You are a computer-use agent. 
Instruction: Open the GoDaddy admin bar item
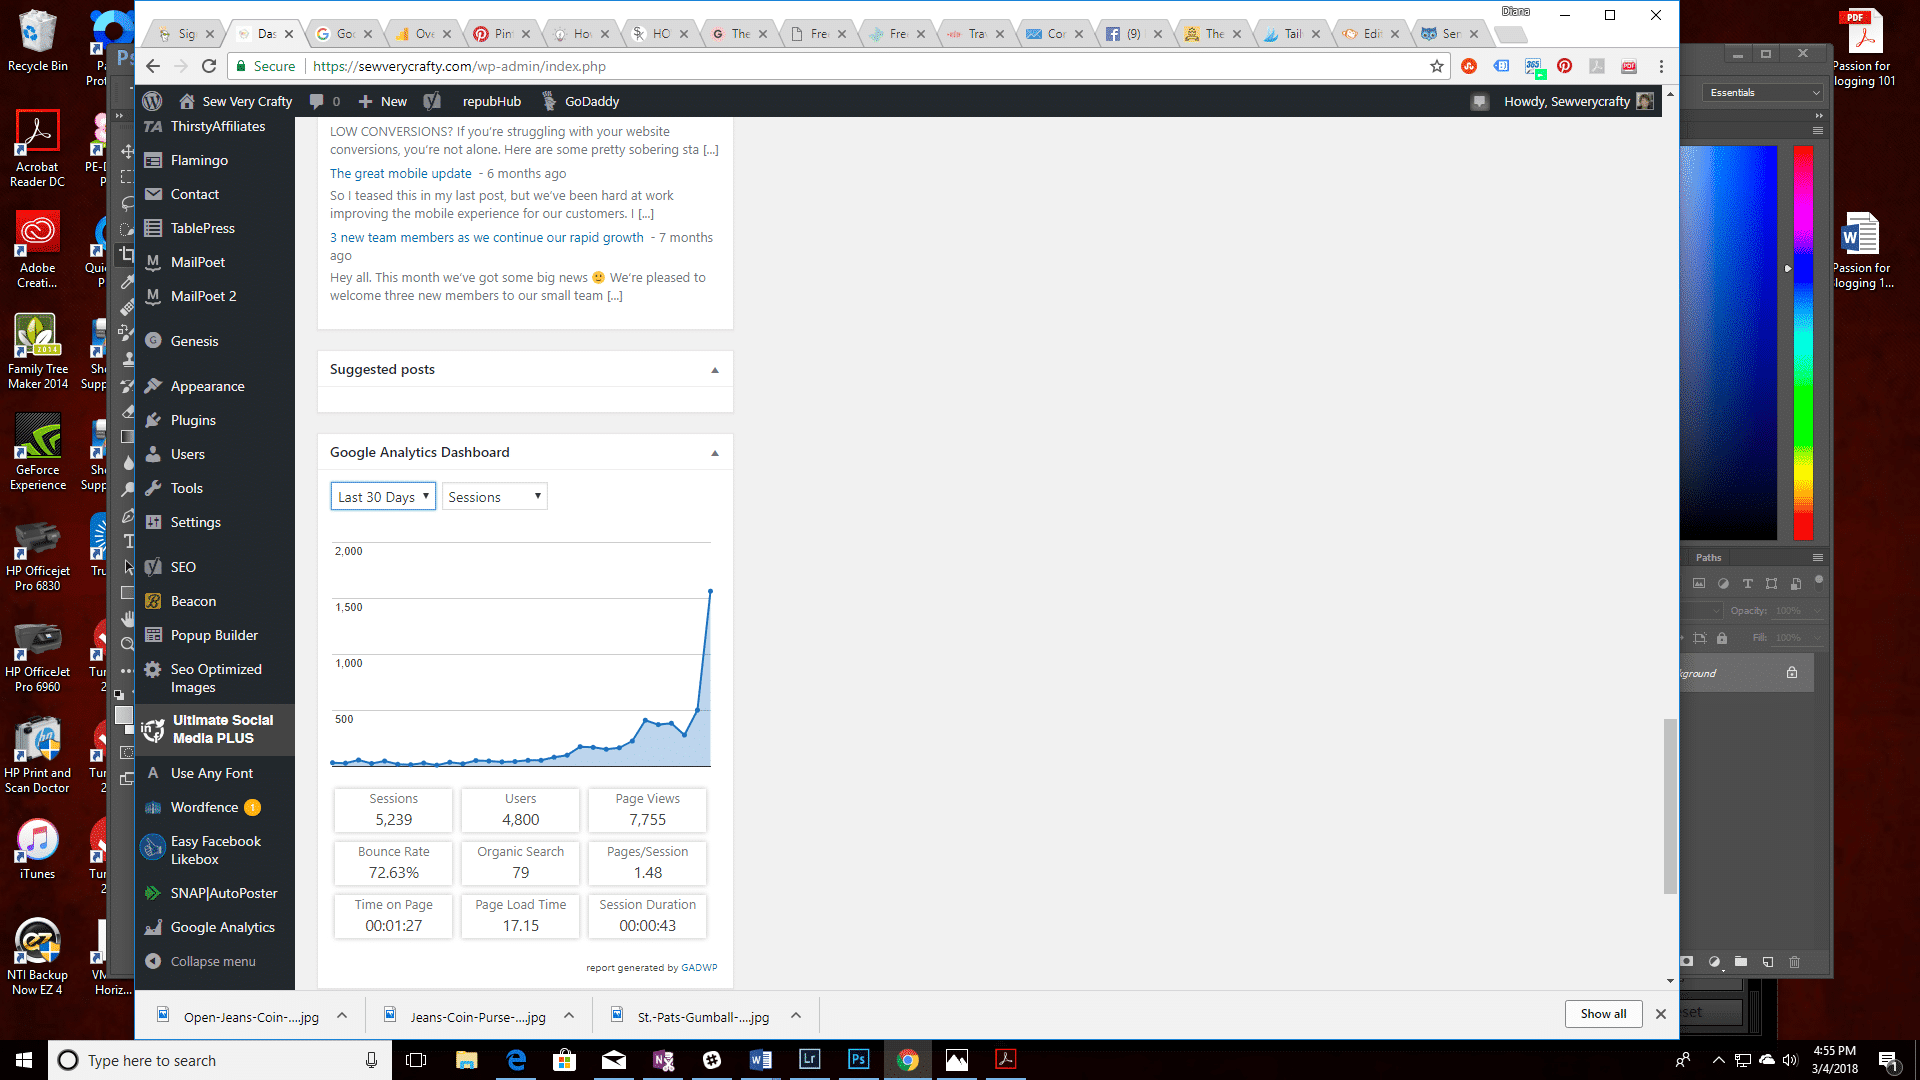[x=581, y=101]
